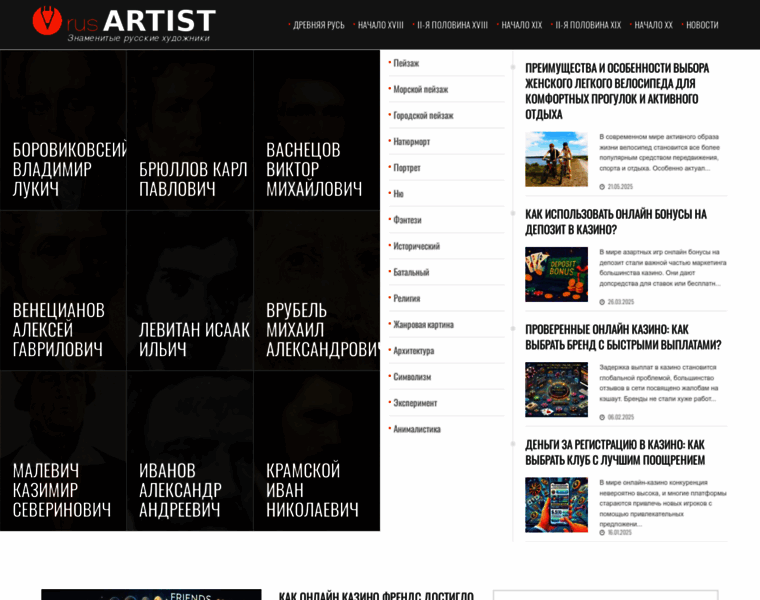Click the Deposit Bonus article thumbnail
The height and width of the screenshot is (600, 760).
click(556, 274)
